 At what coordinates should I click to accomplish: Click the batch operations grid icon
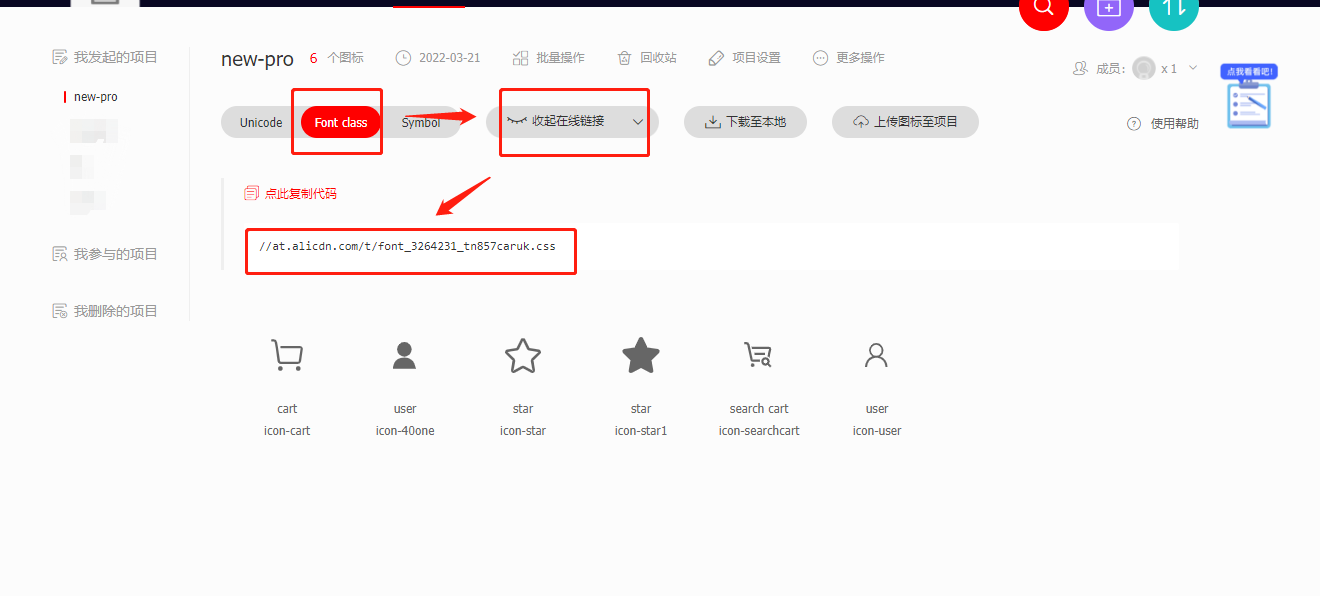click(520, 58)
